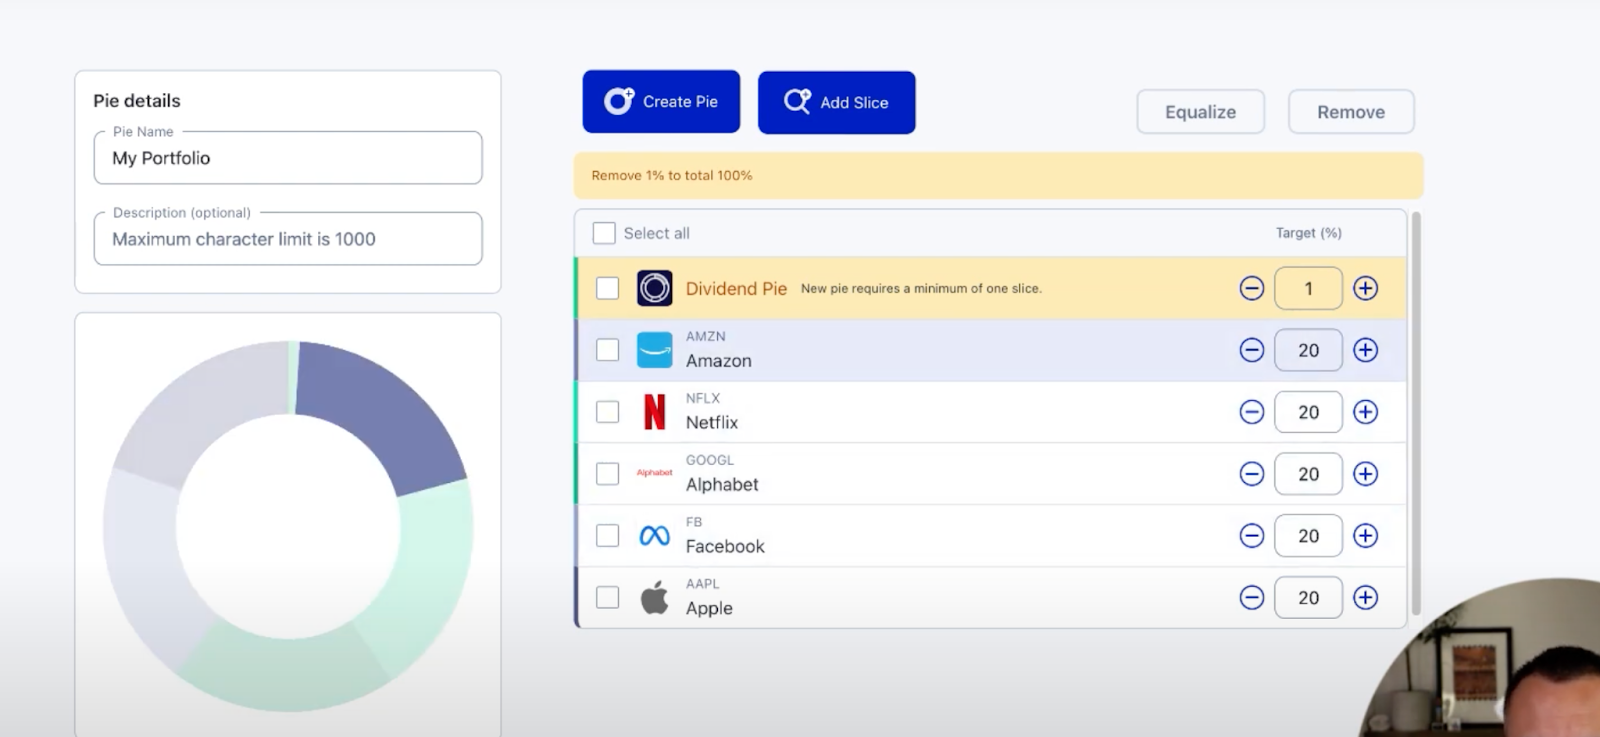
Task: Click the FB ticker text
Action: click(x=694, y=522)
